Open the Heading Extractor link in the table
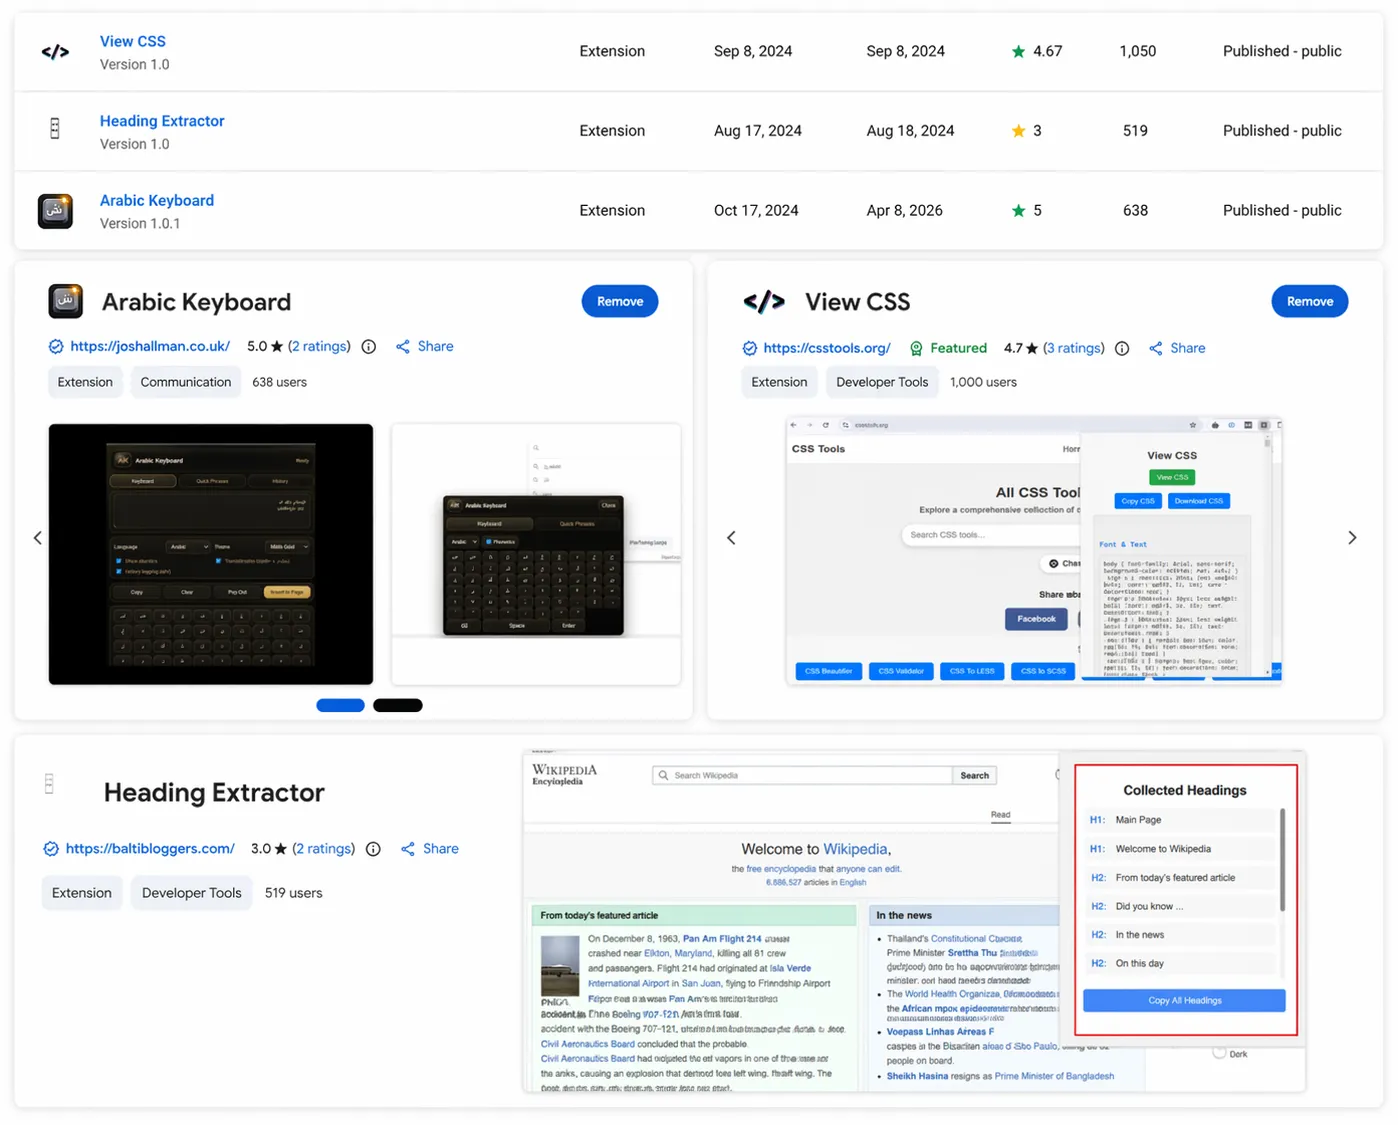 click(162, 121)
